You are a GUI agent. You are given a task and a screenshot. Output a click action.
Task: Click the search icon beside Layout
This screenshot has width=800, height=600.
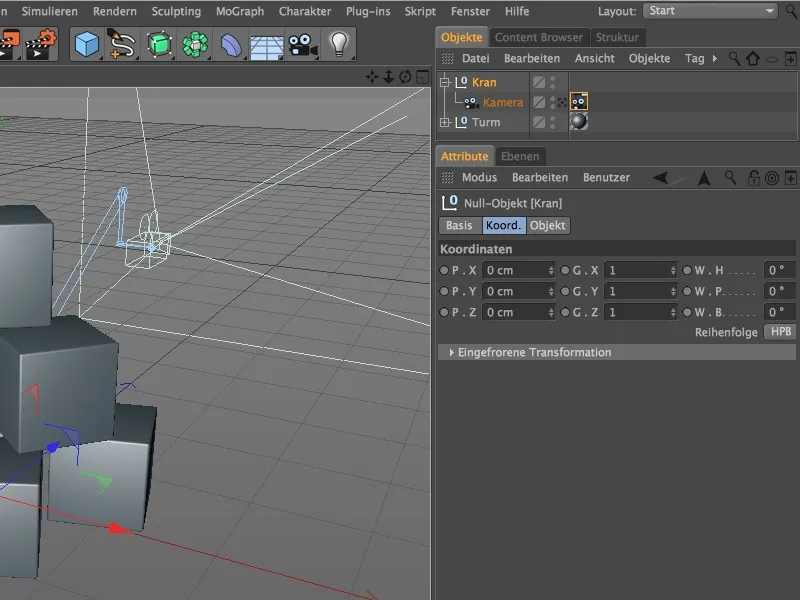791,11
